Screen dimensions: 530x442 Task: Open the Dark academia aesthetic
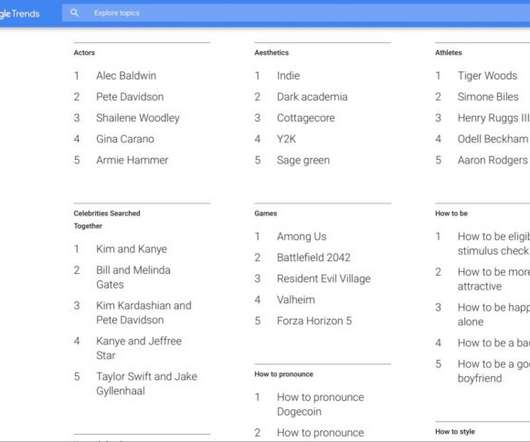pos(312,97)
